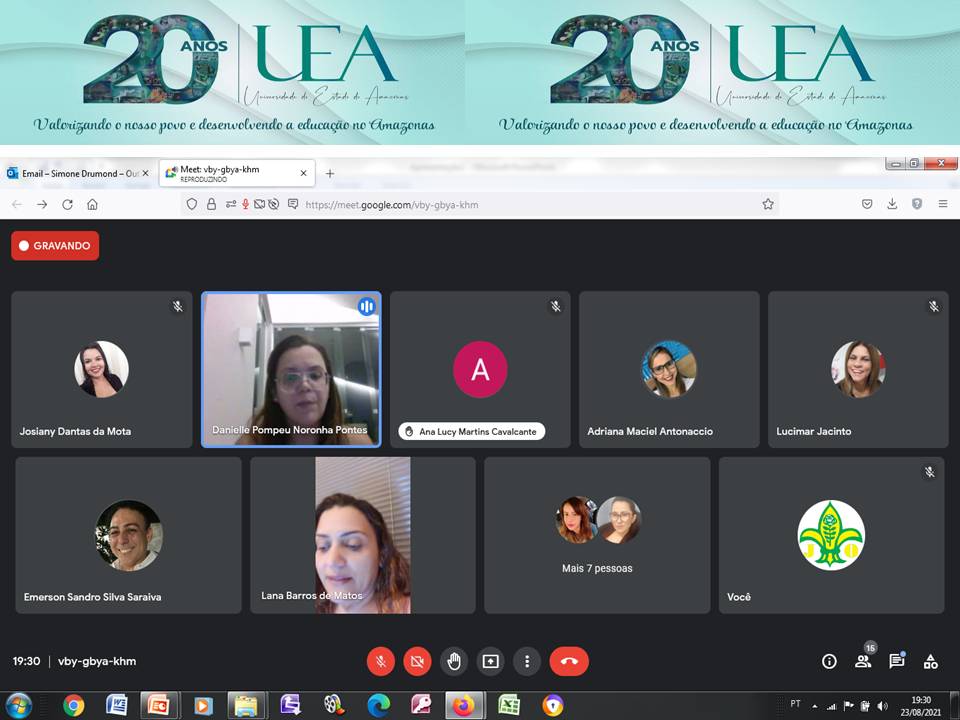Leave the call with the red hang-up button
Image resolution: width=960 pixels, height=720 pixels.
569,661
